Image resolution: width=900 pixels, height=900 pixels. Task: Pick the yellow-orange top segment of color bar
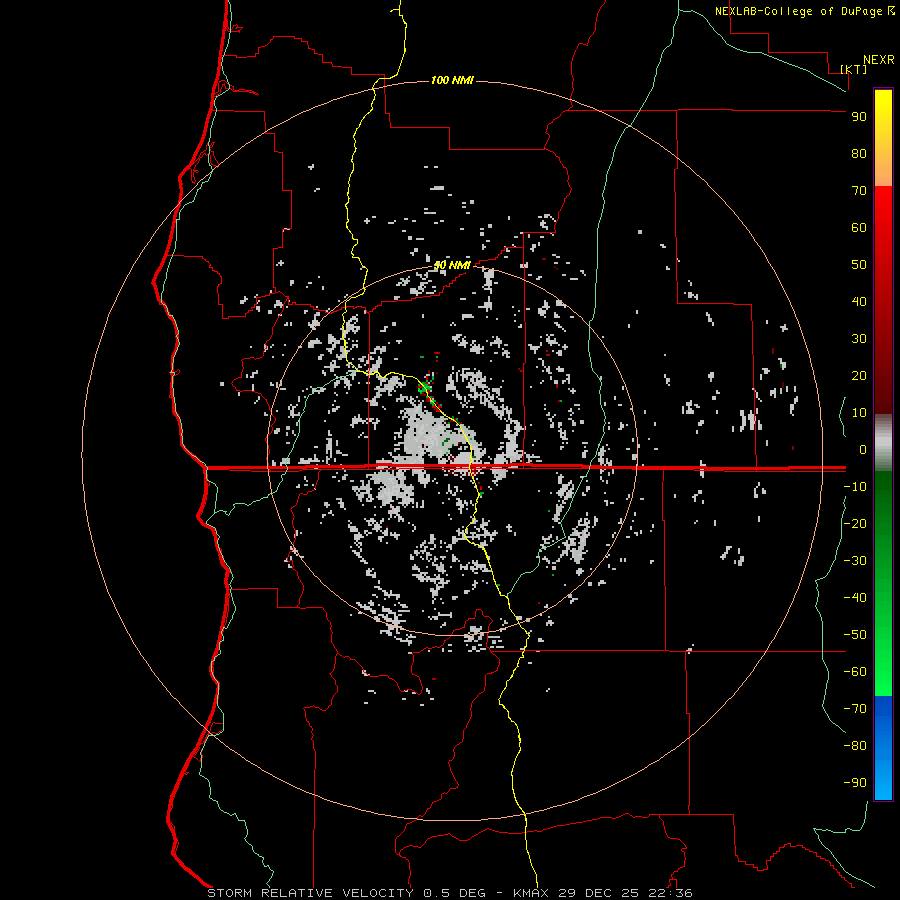tap(883, 138)
